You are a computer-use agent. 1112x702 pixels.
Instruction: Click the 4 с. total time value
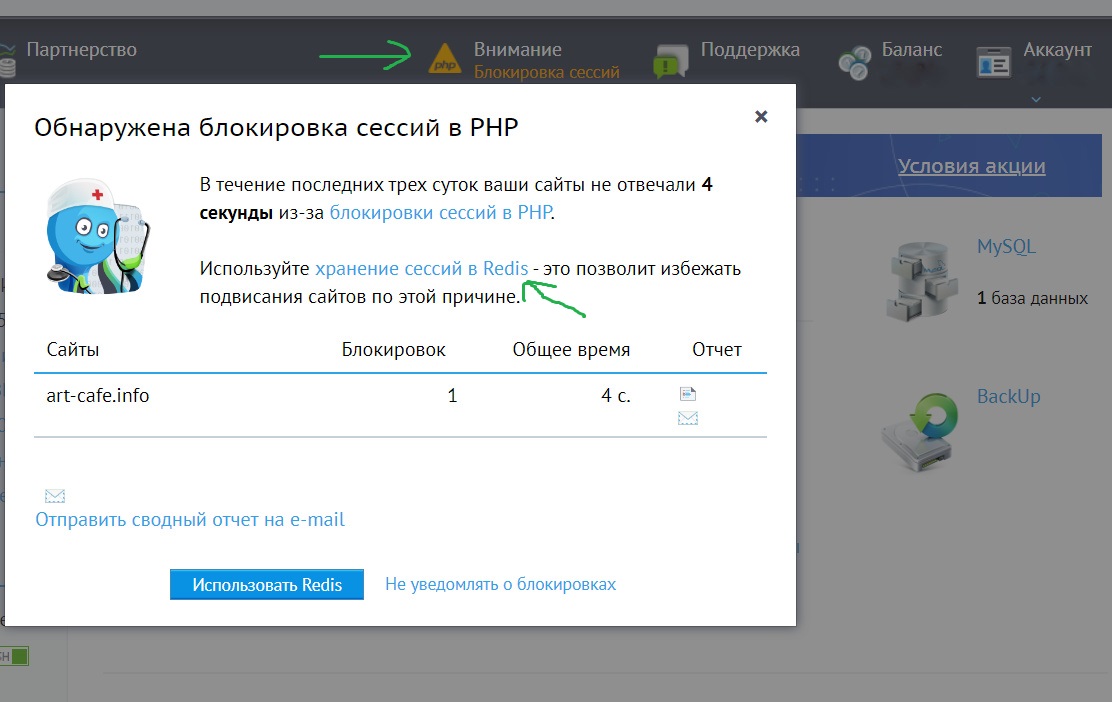616,395
